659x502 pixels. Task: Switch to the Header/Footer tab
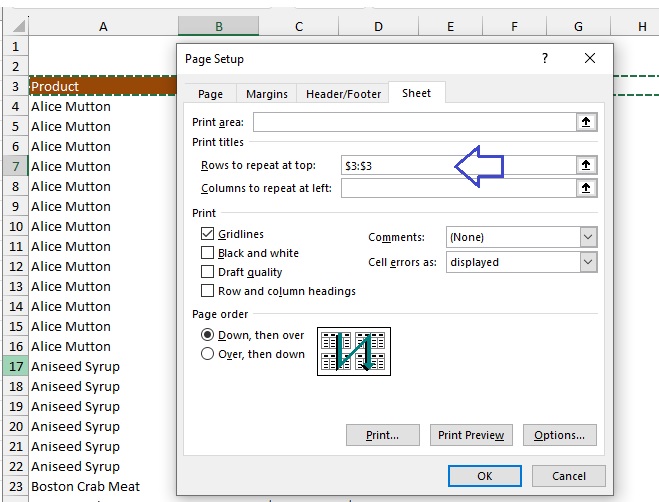point(343,94)
